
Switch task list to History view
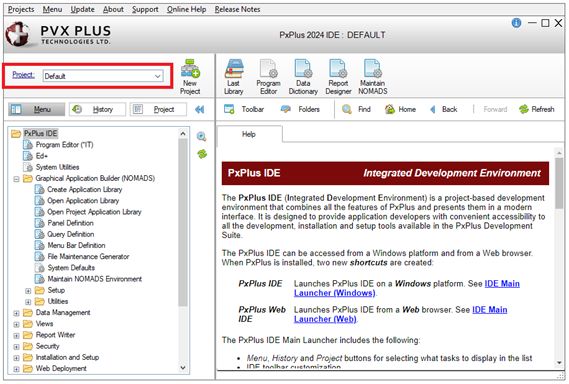[97, 109]
